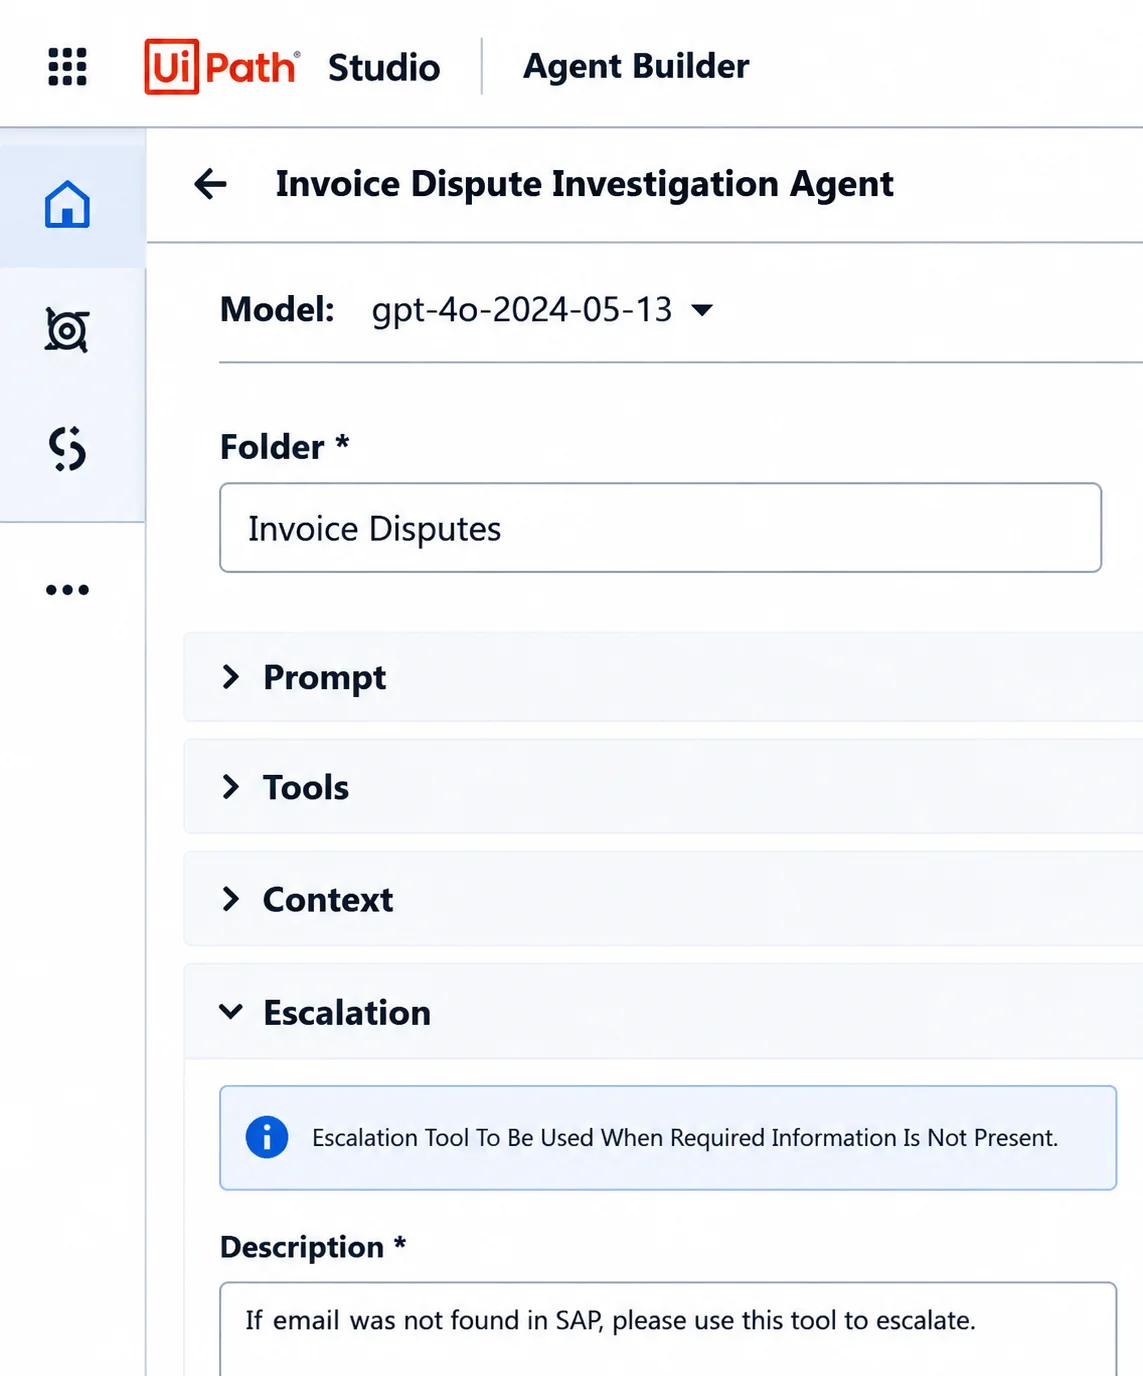Image resolution: width=1143 pixels, height=1376 pixels.
Task: Click the Prompt section title
Action: pos(324,678)
